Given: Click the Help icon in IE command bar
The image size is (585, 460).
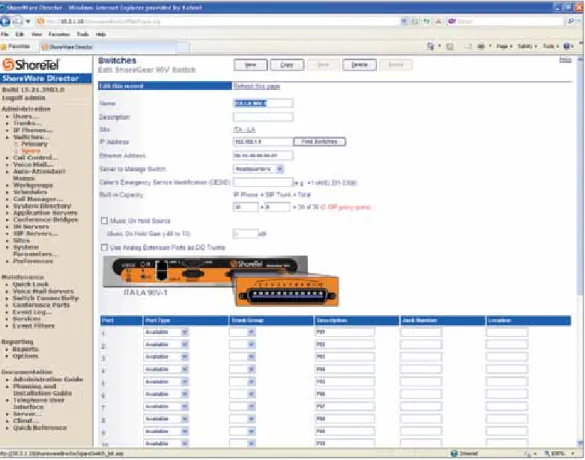Looking at the screenshot, I should (x=567, y=46).
